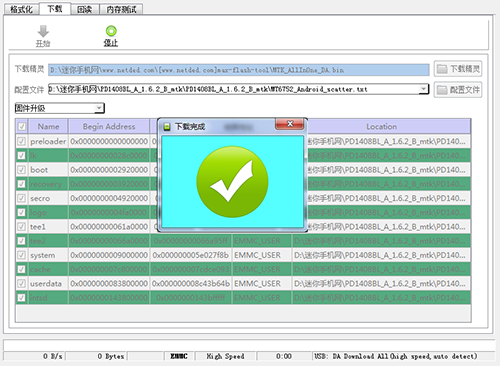Toggle the recovery row checkbox
This screenshot has height=366, width=500.
(x=22, y=184)
